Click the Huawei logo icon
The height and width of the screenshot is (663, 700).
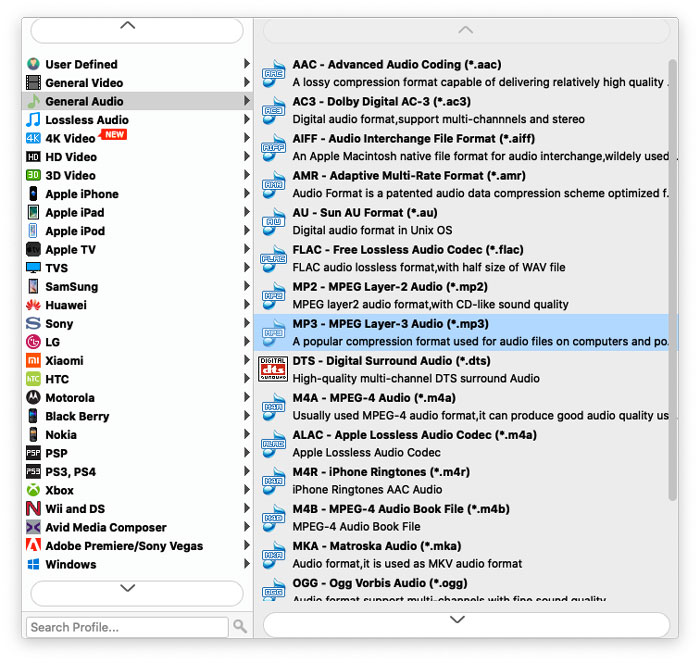pos(33,305)
